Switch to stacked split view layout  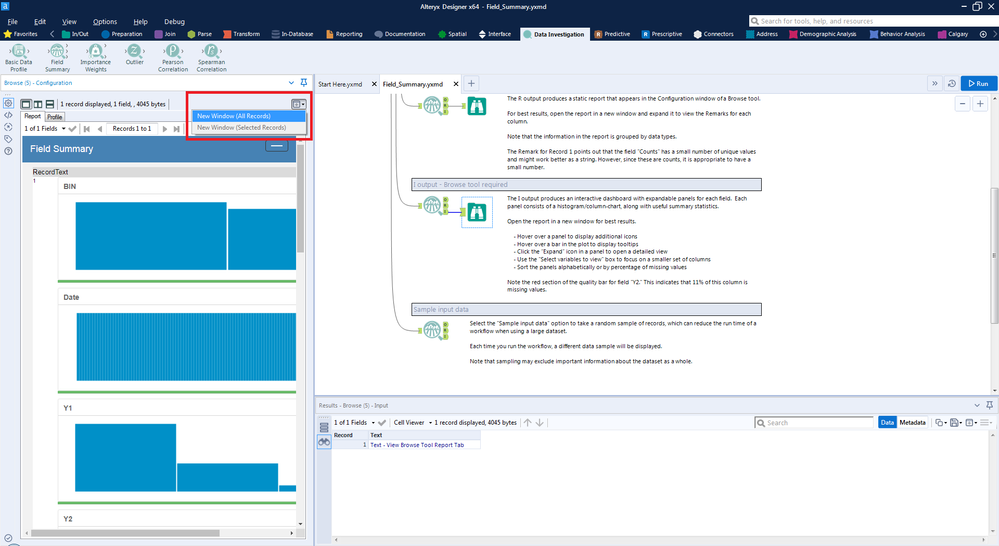coord(50,104)
